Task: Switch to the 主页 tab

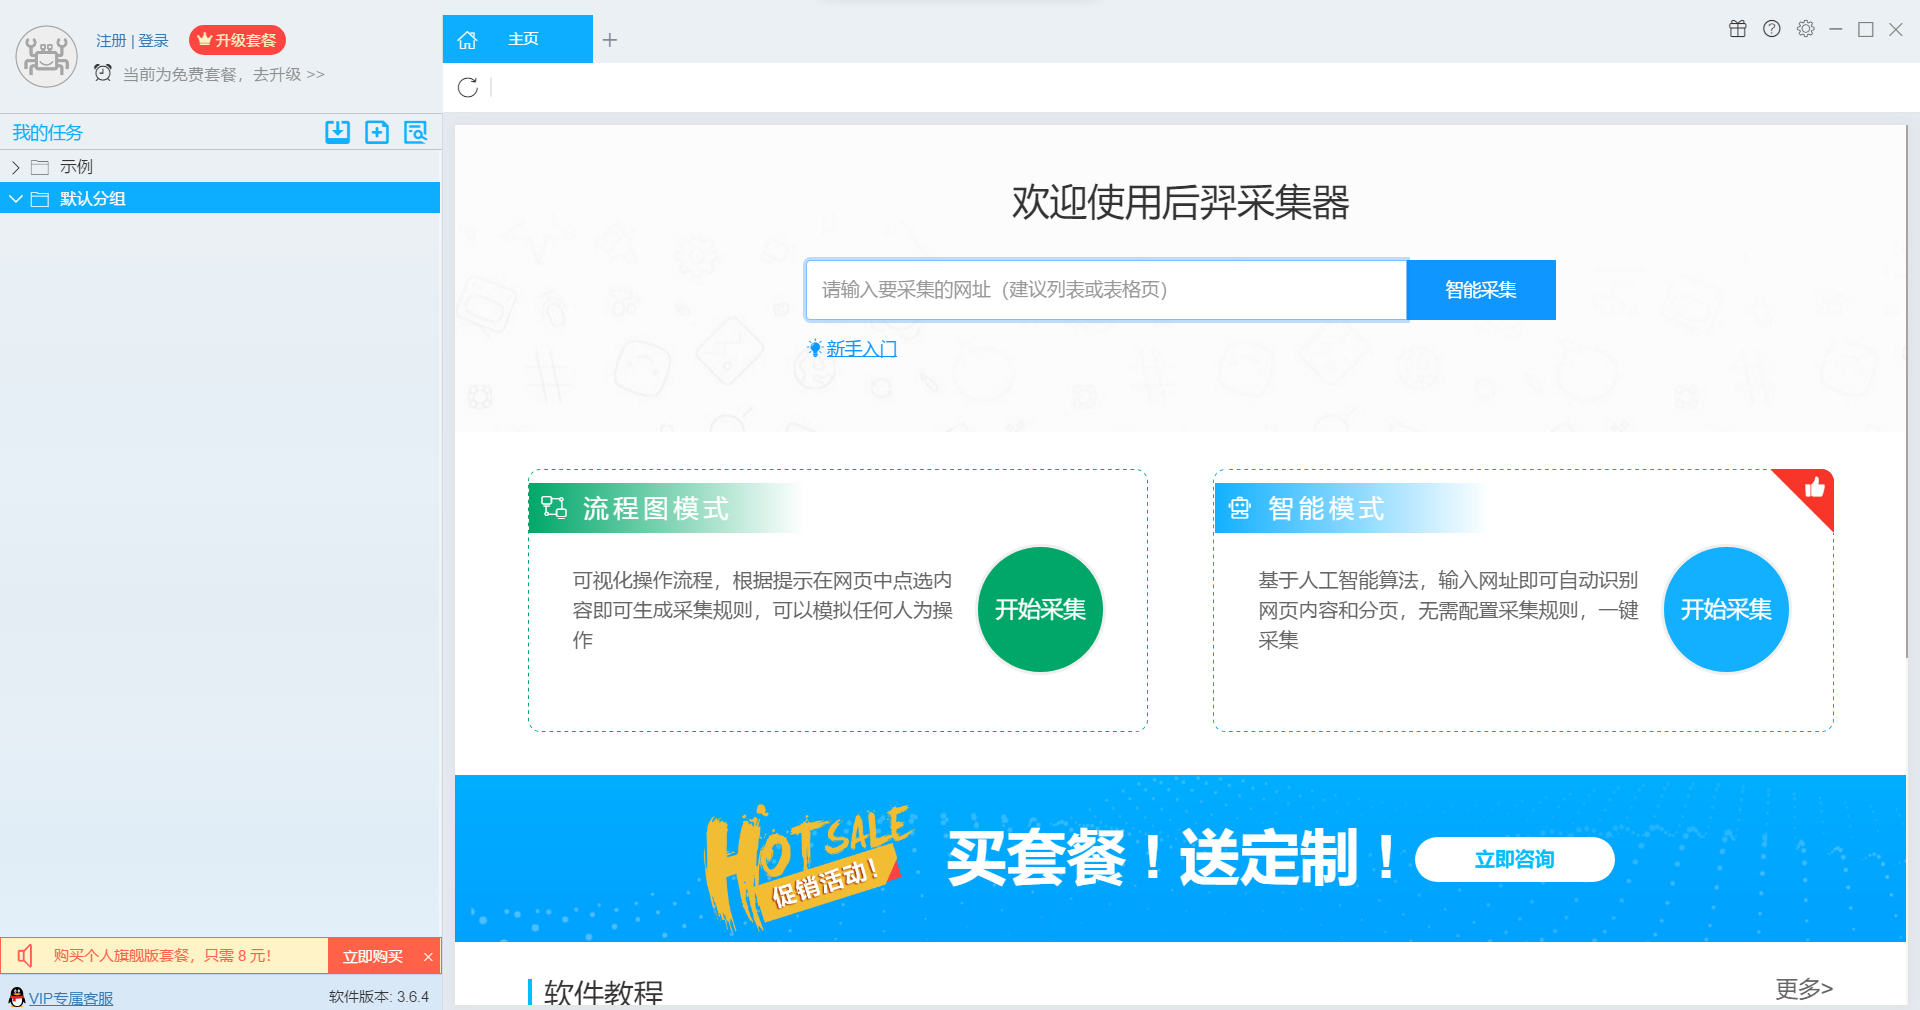Action: click(518, 39)
